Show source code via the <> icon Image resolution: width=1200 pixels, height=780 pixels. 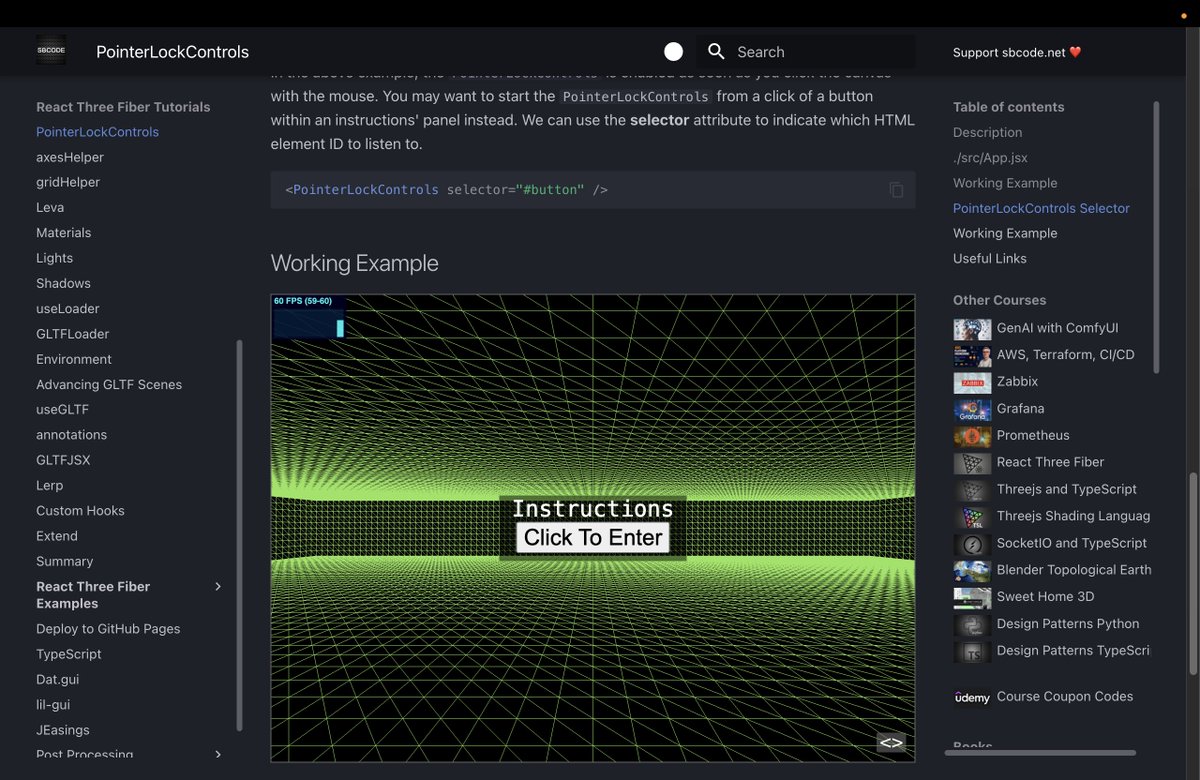coord(891,742)
